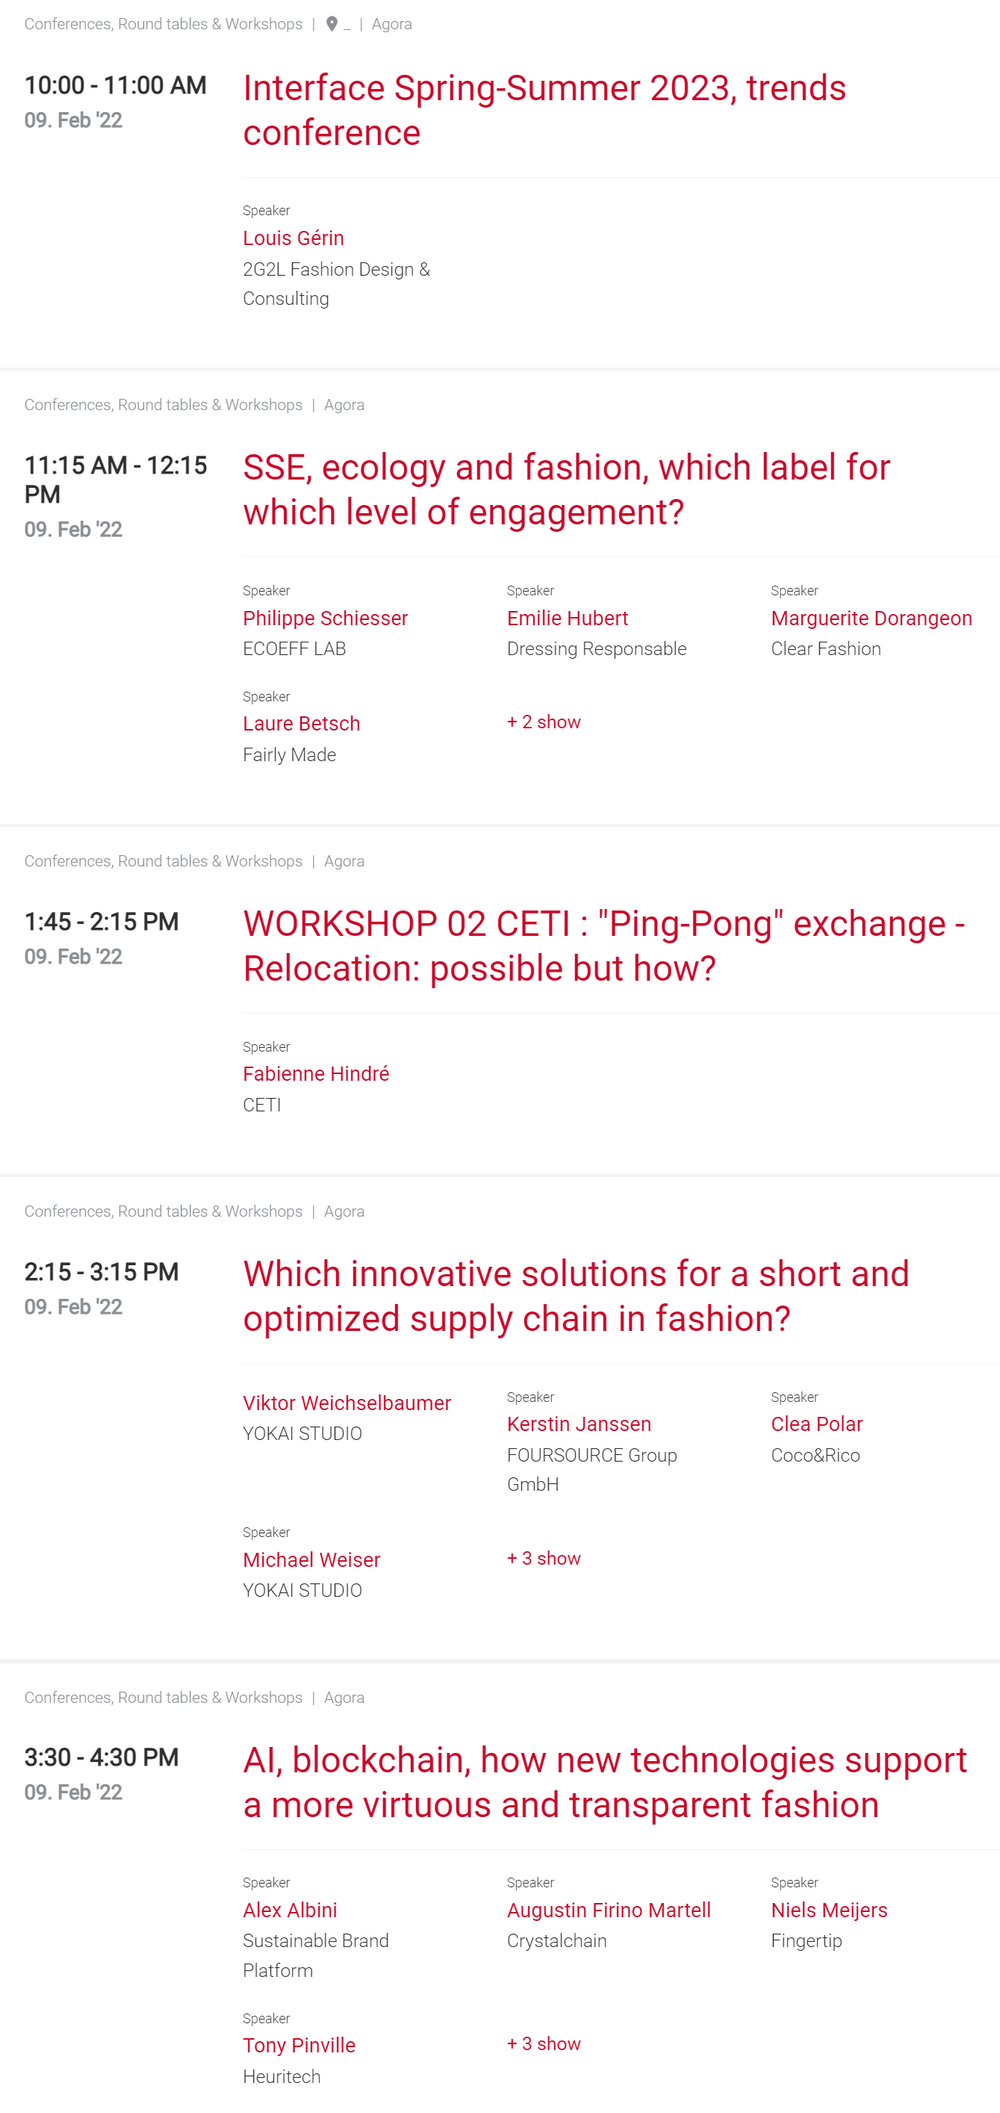Open Marguerite Dorangeon's profile
The height and width of the screenshot is (2113, 1000).
(x=871, y=618)
